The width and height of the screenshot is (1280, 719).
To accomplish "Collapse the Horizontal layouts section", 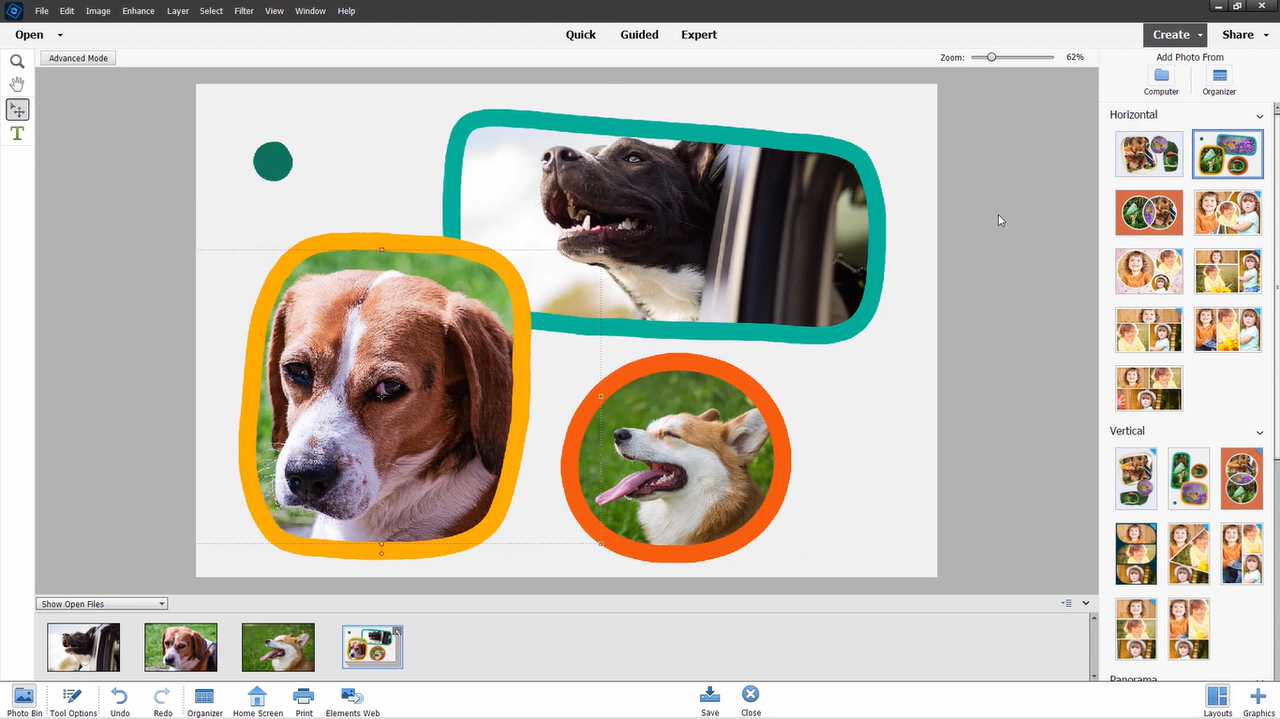I will (1259, 115).
